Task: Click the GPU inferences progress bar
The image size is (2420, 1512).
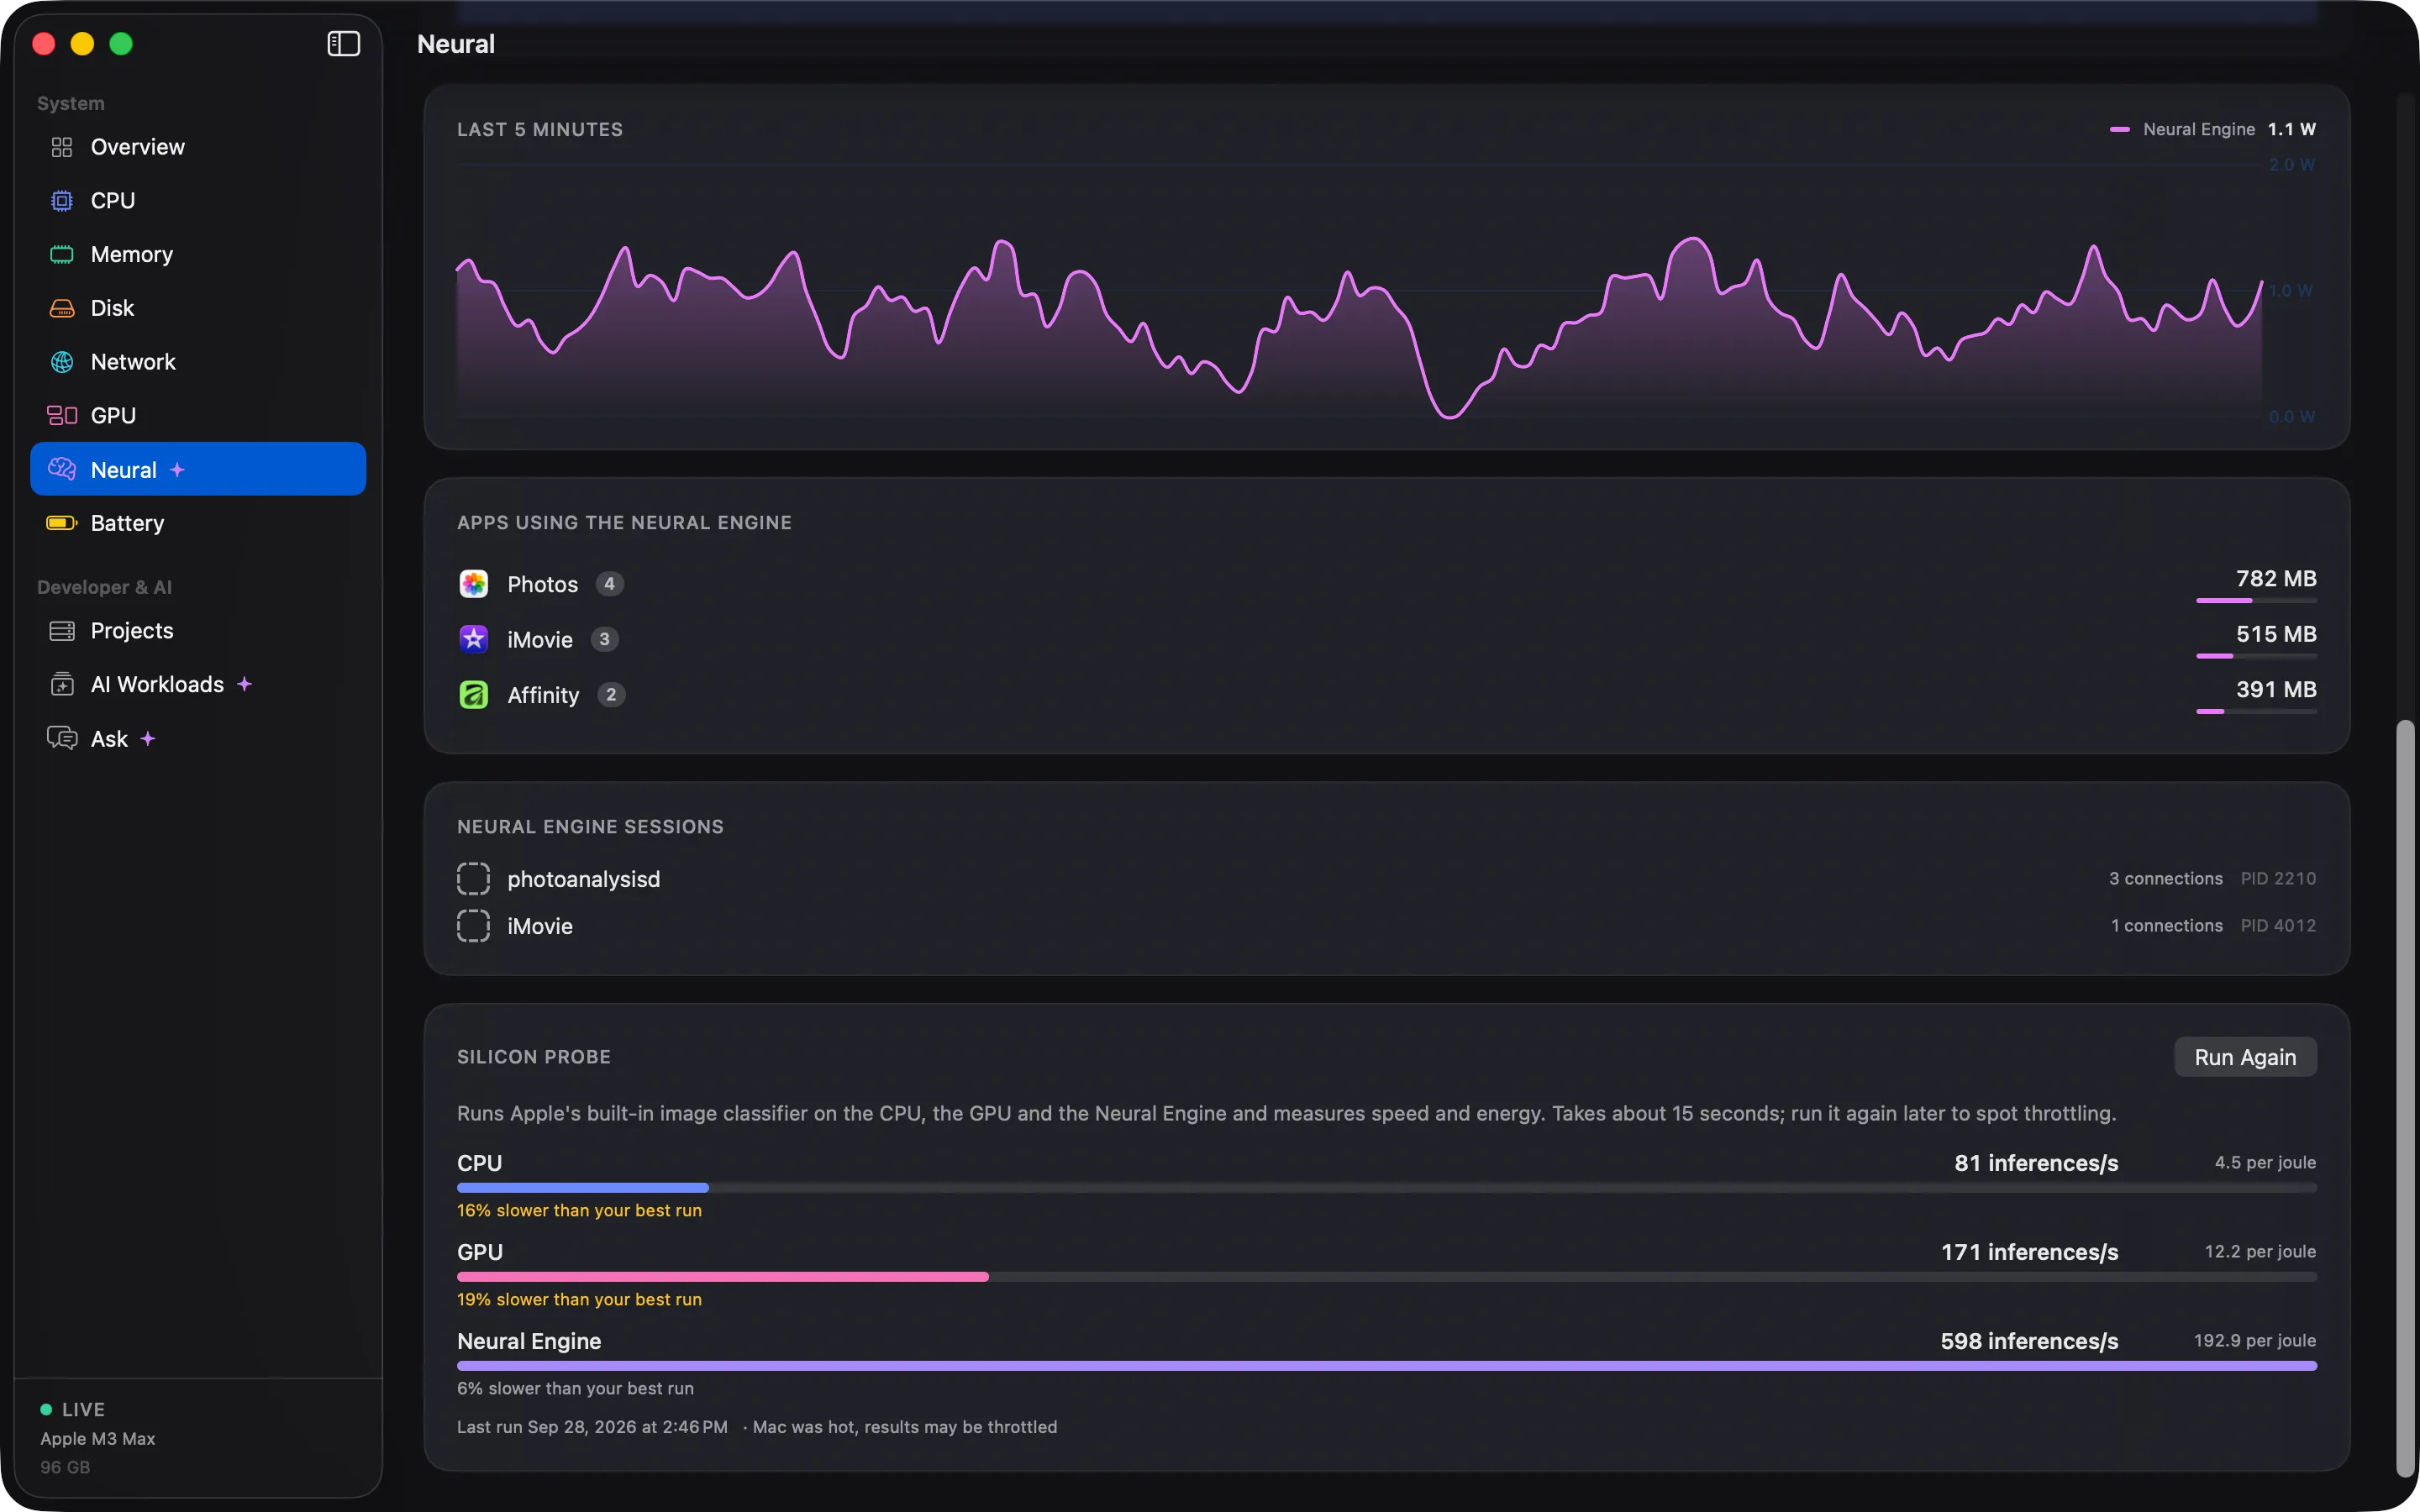Action: click(1387, 1277)
